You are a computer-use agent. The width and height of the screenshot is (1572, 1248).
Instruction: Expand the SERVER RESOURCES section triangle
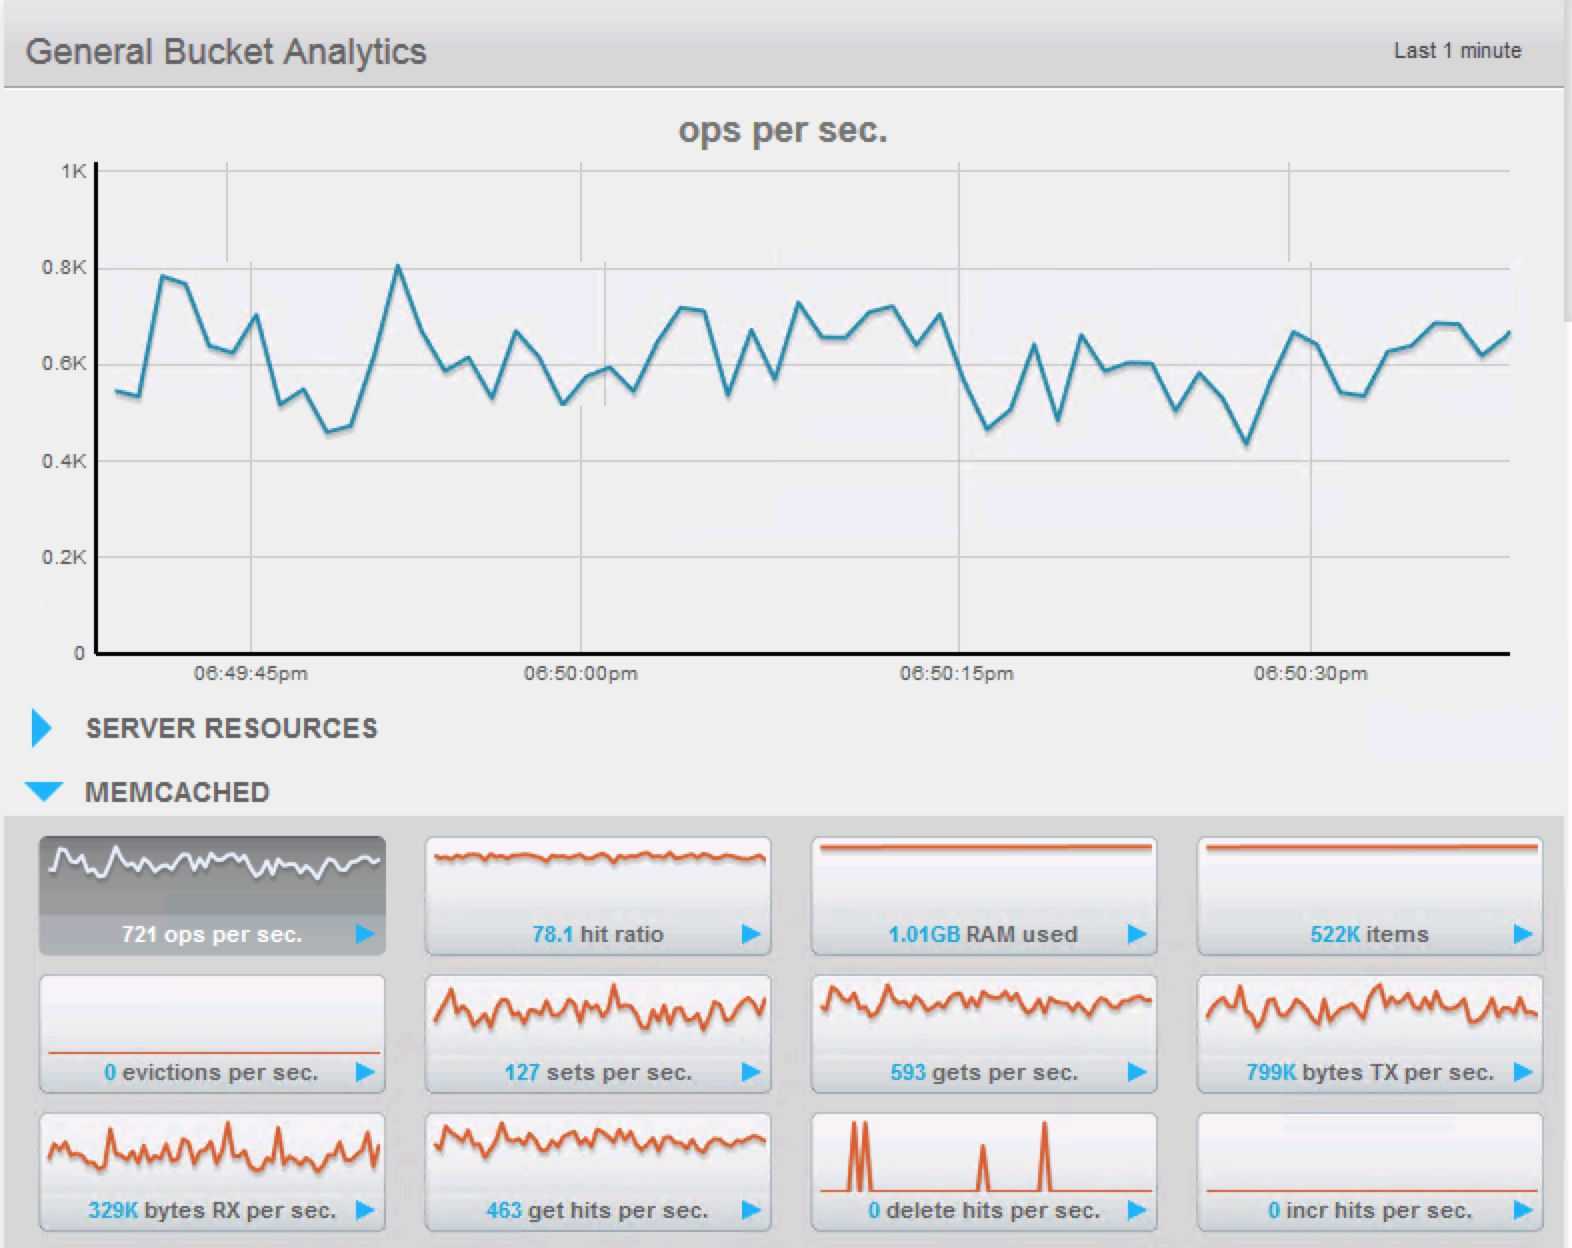pos(41,728)
